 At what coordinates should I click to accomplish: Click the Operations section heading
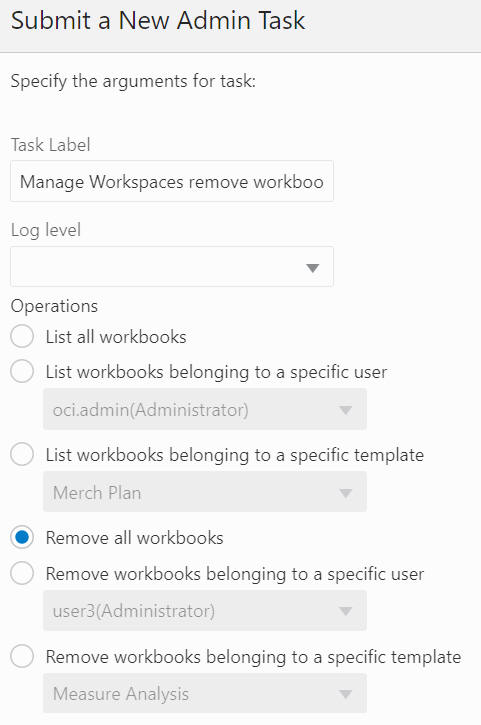[54, 306]
